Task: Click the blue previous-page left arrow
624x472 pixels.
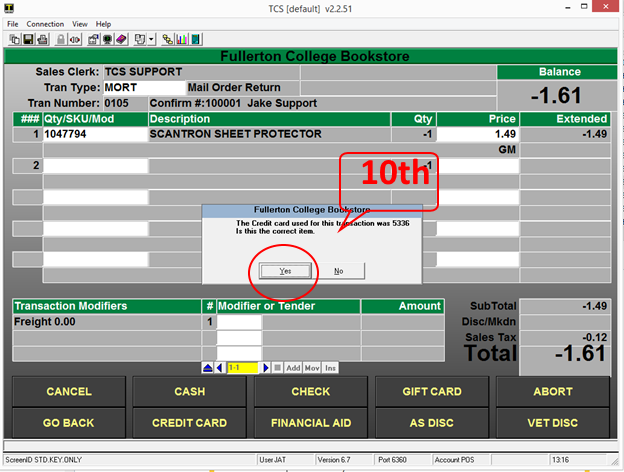Action: click(220, 368)
